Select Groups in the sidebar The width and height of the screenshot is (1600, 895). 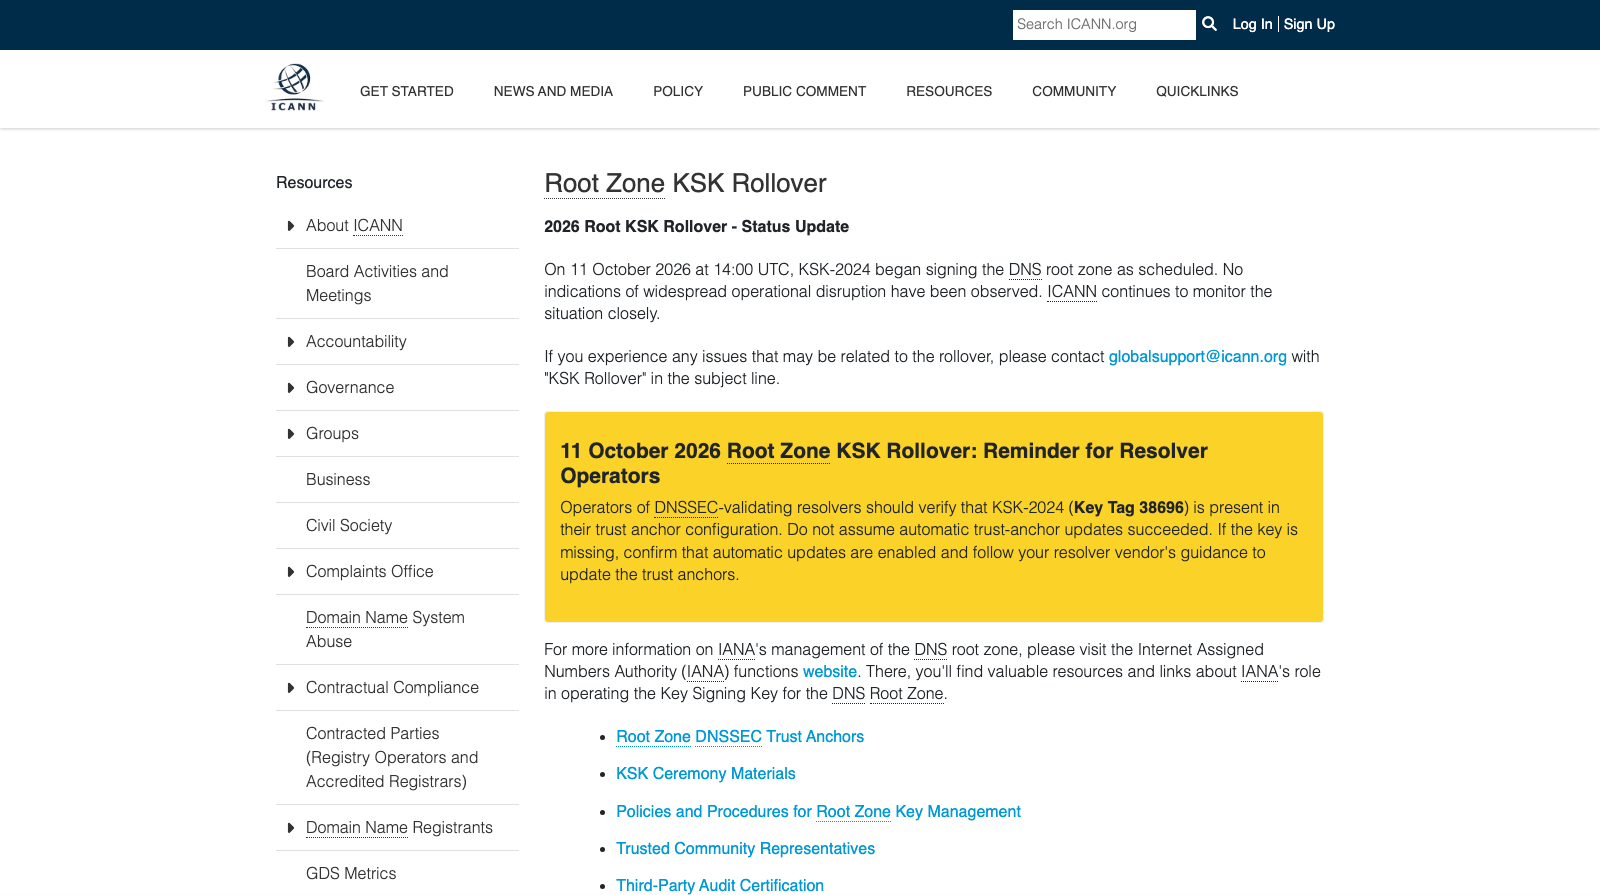point(332,434)
